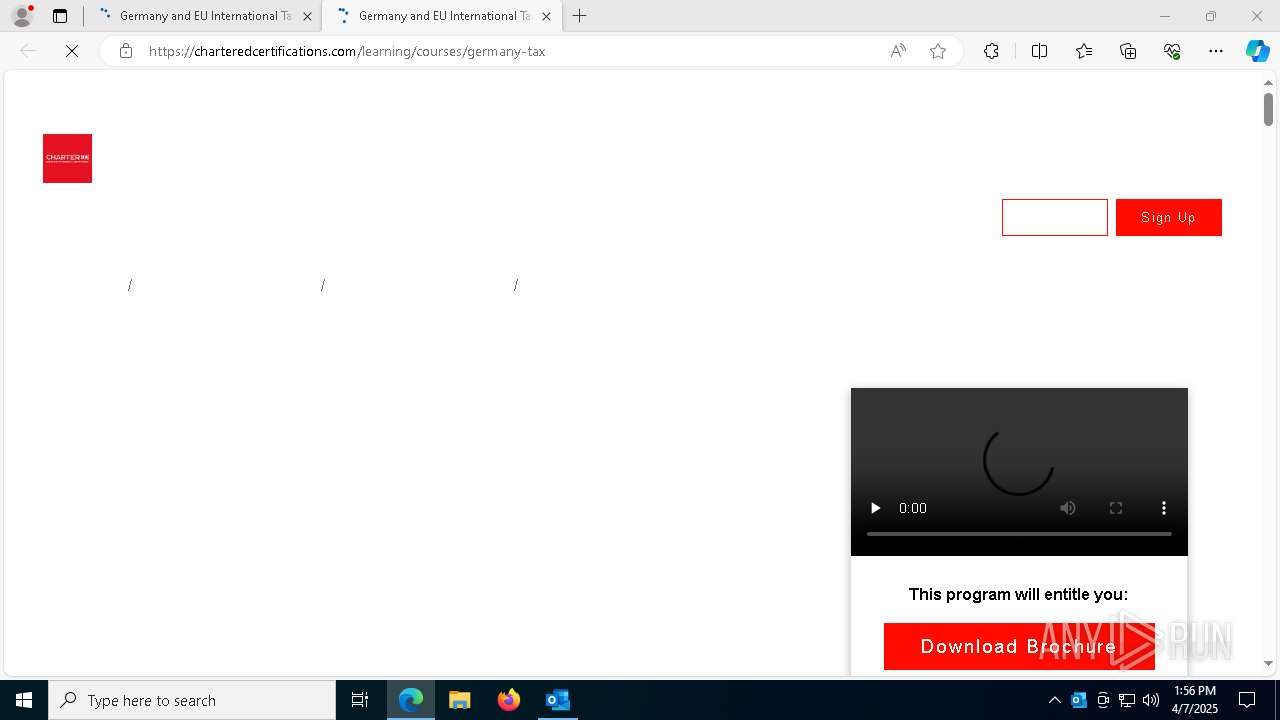The image size is (1280, 720).
Task: Click the Download Brochure button
Action: click(1019, 646)
